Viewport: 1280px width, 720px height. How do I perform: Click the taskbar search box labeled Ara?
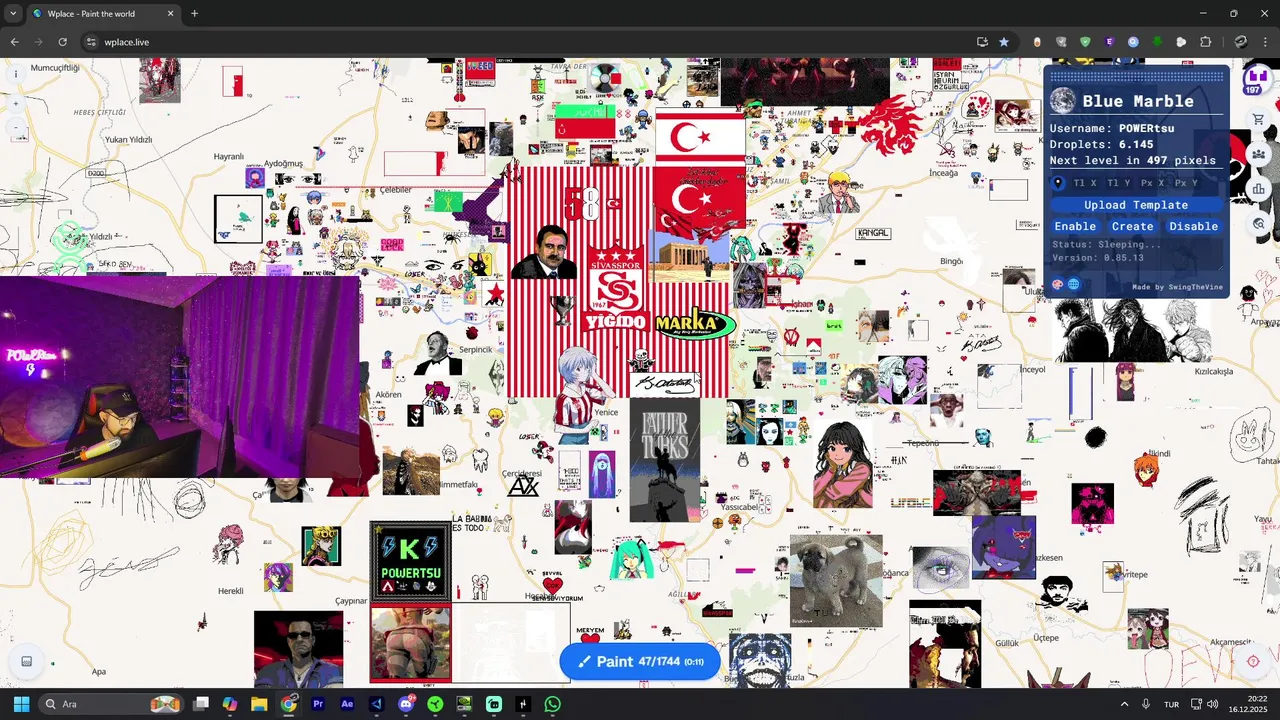(110, 704)
